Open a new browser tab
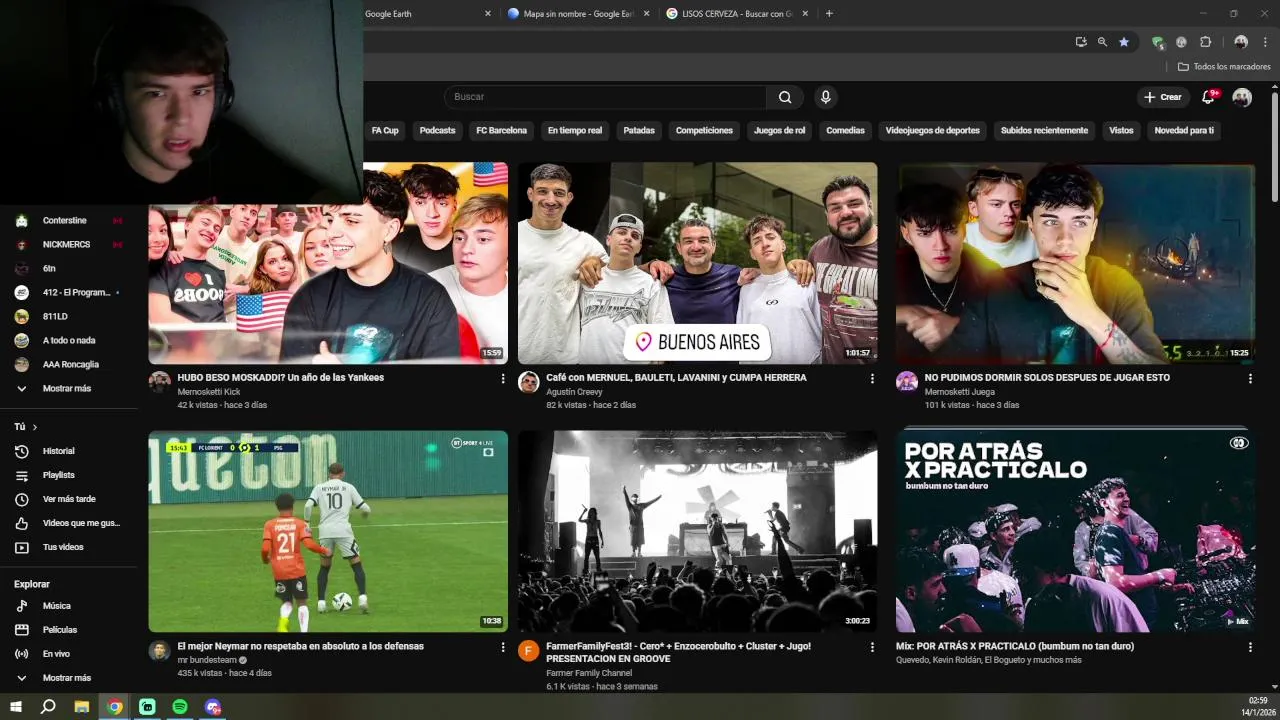The width and height of the screenshot is (1280, 720). [829, 14]
